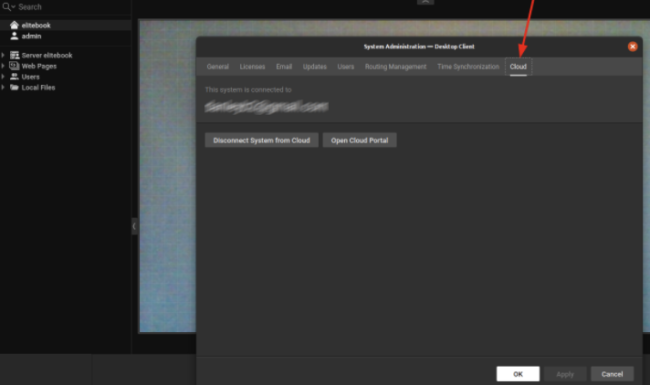The width and height of the screenshot is (650, 385).
Task: Collapse the left resource panel handle
Action: click(134, 226)
